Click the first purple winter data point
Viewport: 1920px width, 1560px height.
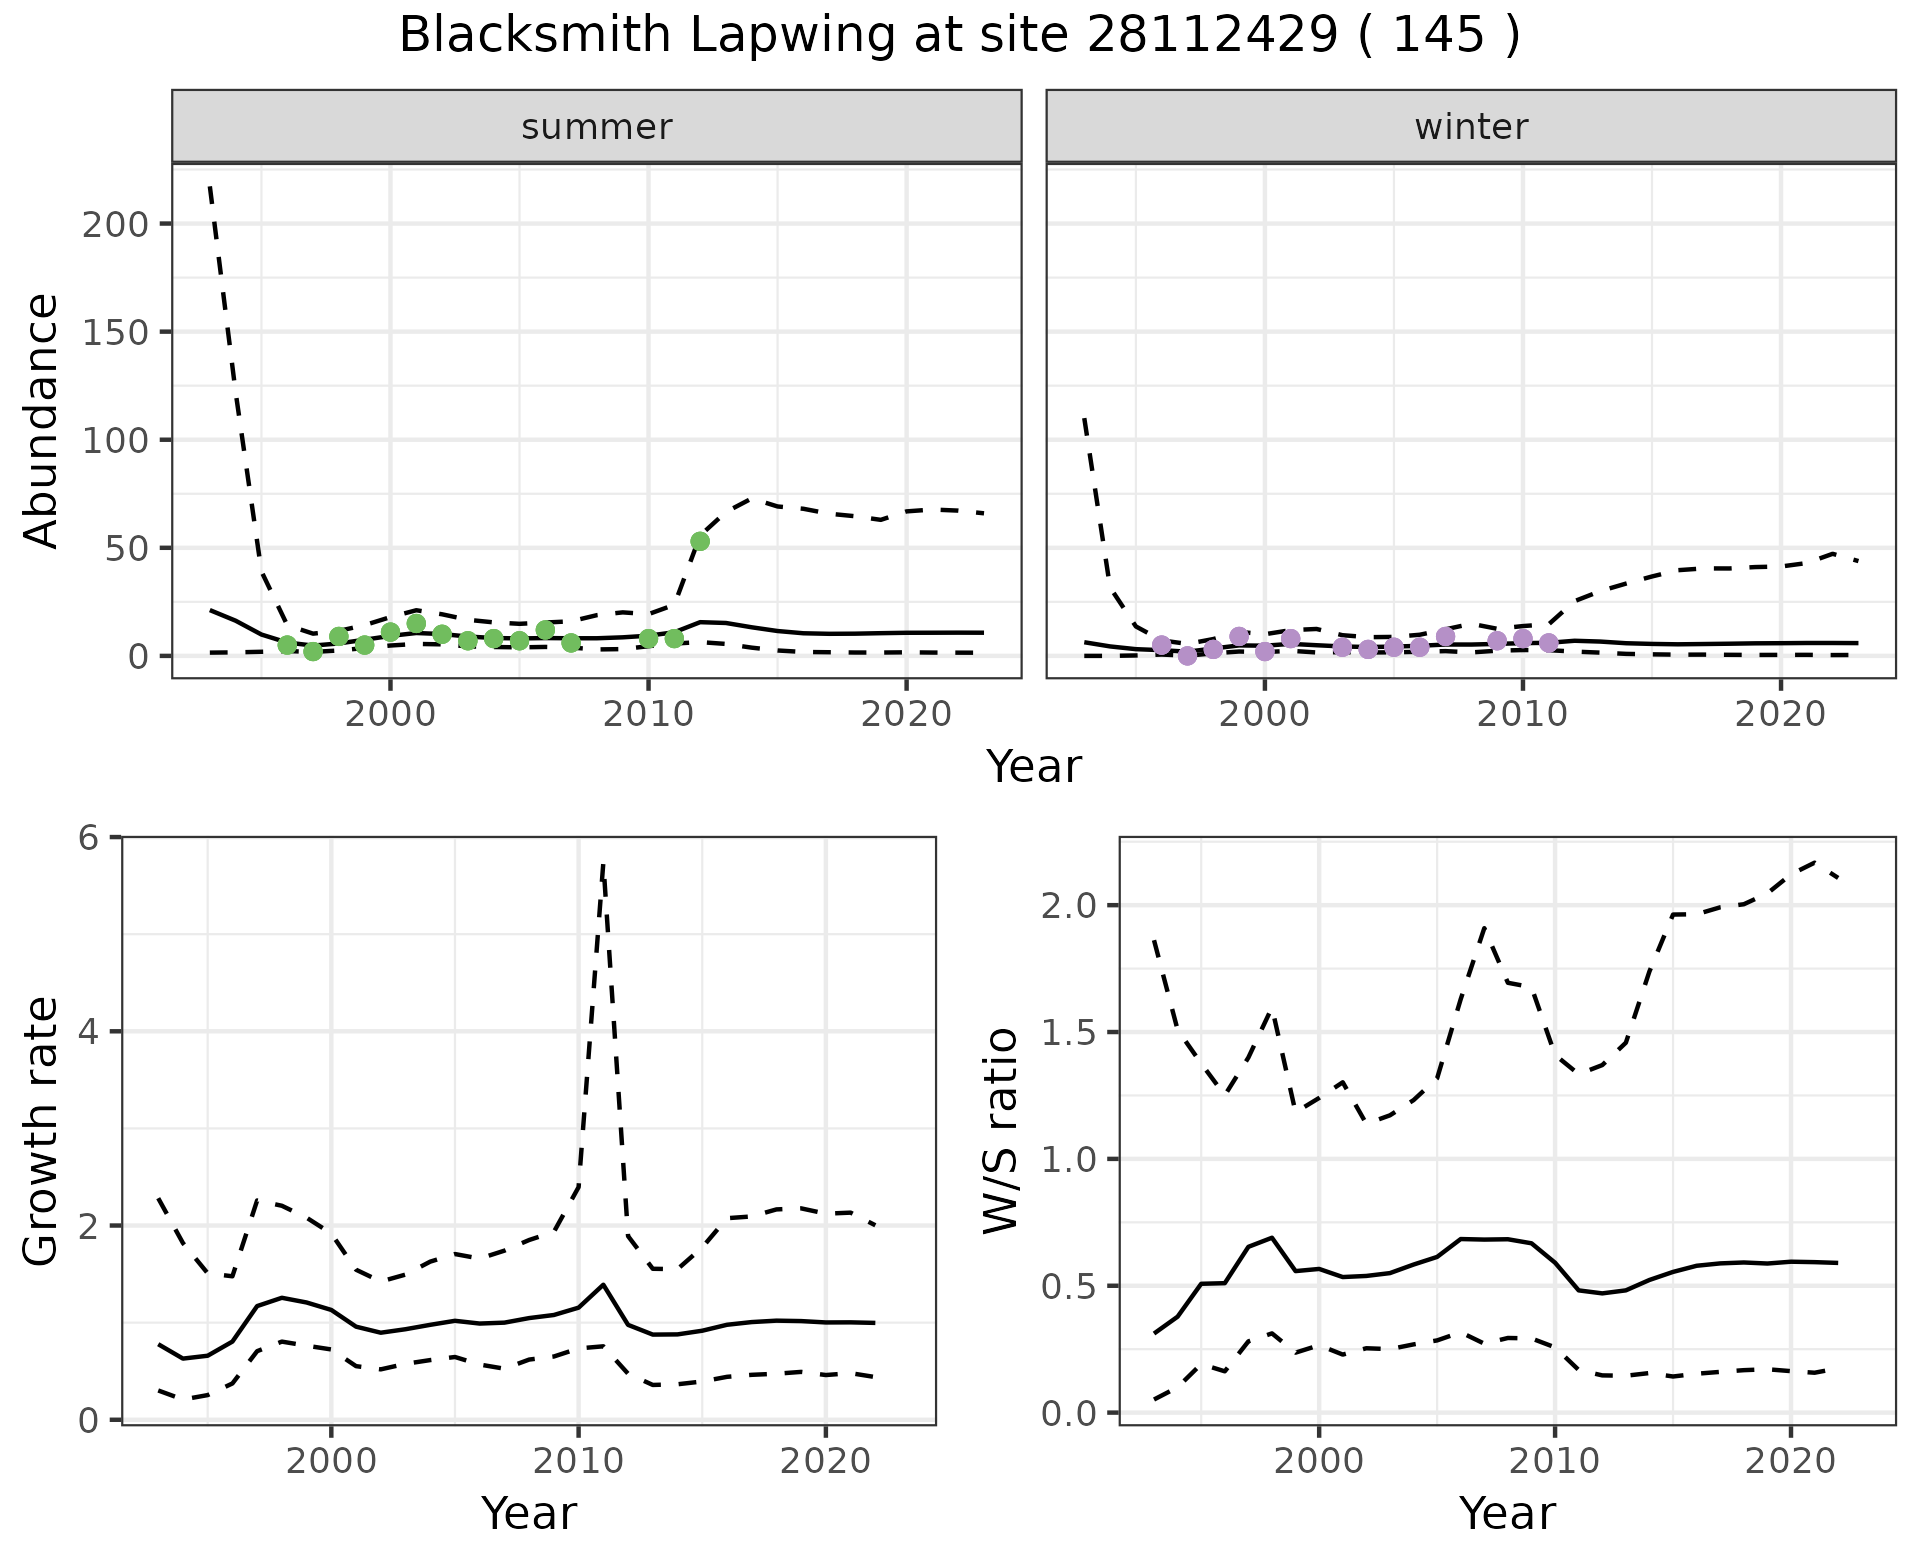(x=1161, y=645)
